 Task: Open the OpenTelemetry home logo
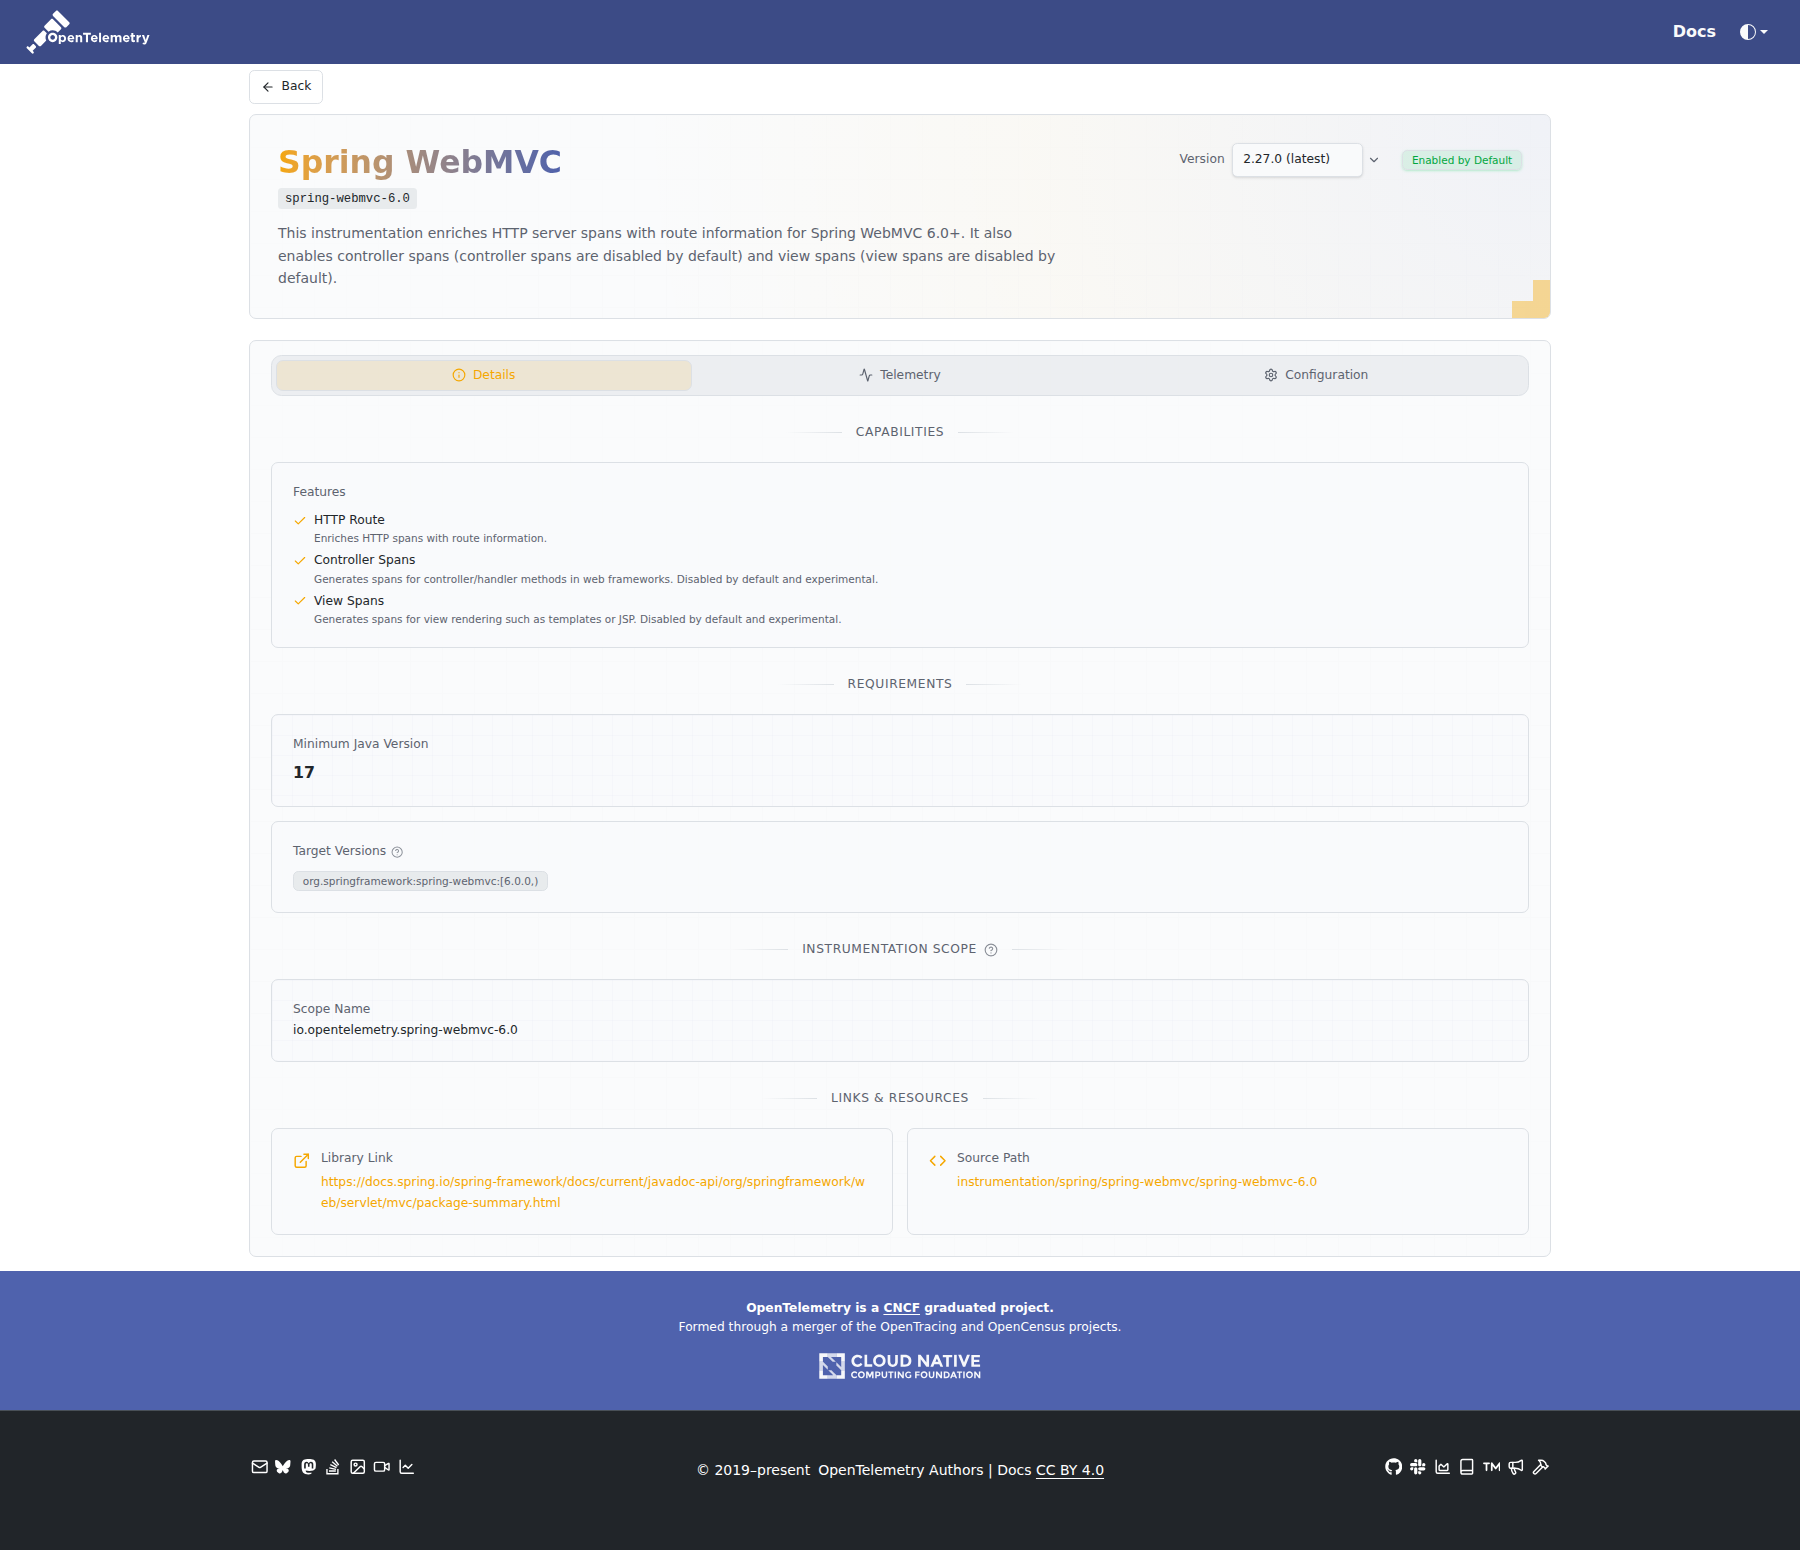(x=88, y=32)
